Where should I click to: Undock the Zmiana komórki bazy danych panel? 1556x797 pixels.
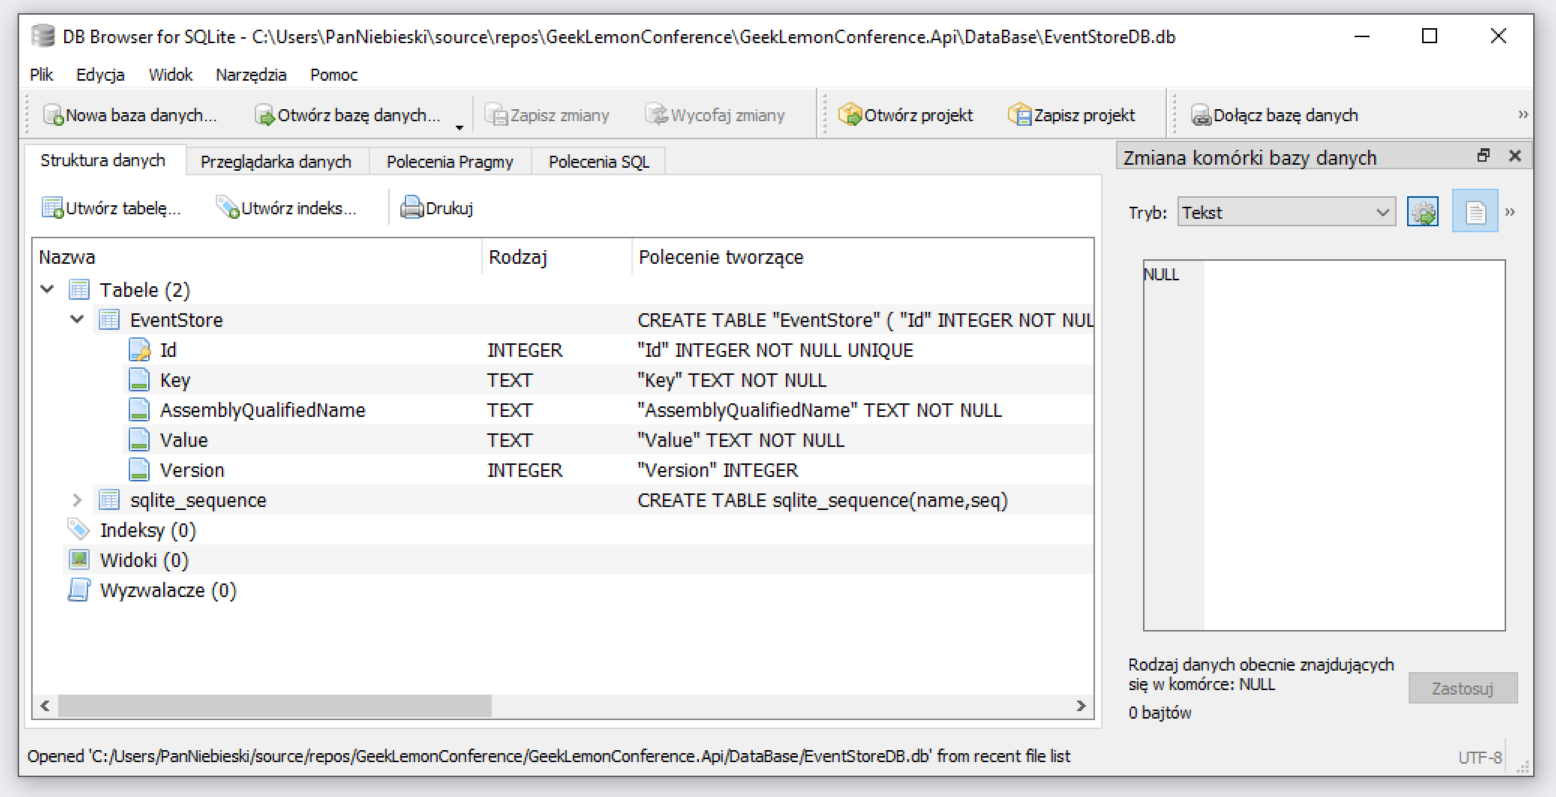tap(1483, 156)
